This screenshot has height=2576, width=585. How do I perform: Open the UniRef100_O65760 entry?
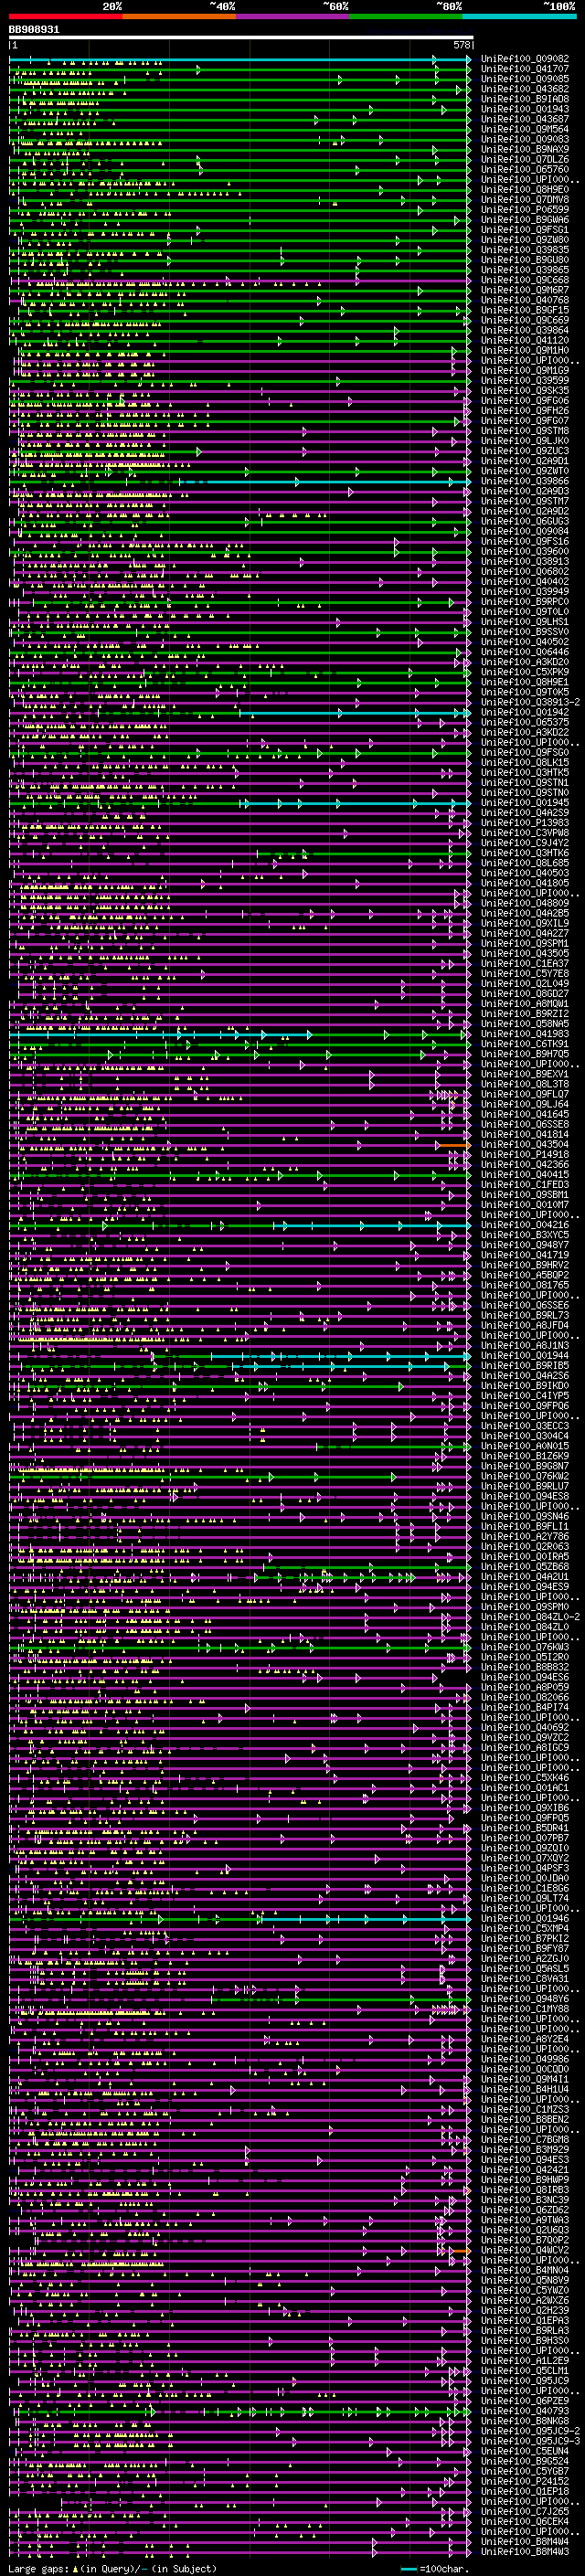point(525,169)
